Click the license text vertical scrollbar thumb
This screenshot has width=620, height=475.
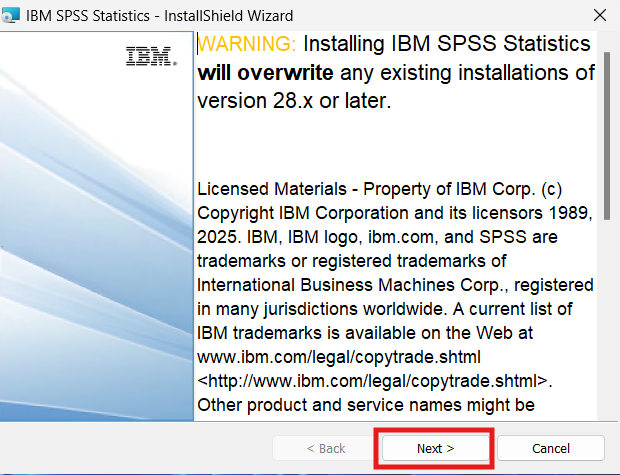[x=607, y=136]
